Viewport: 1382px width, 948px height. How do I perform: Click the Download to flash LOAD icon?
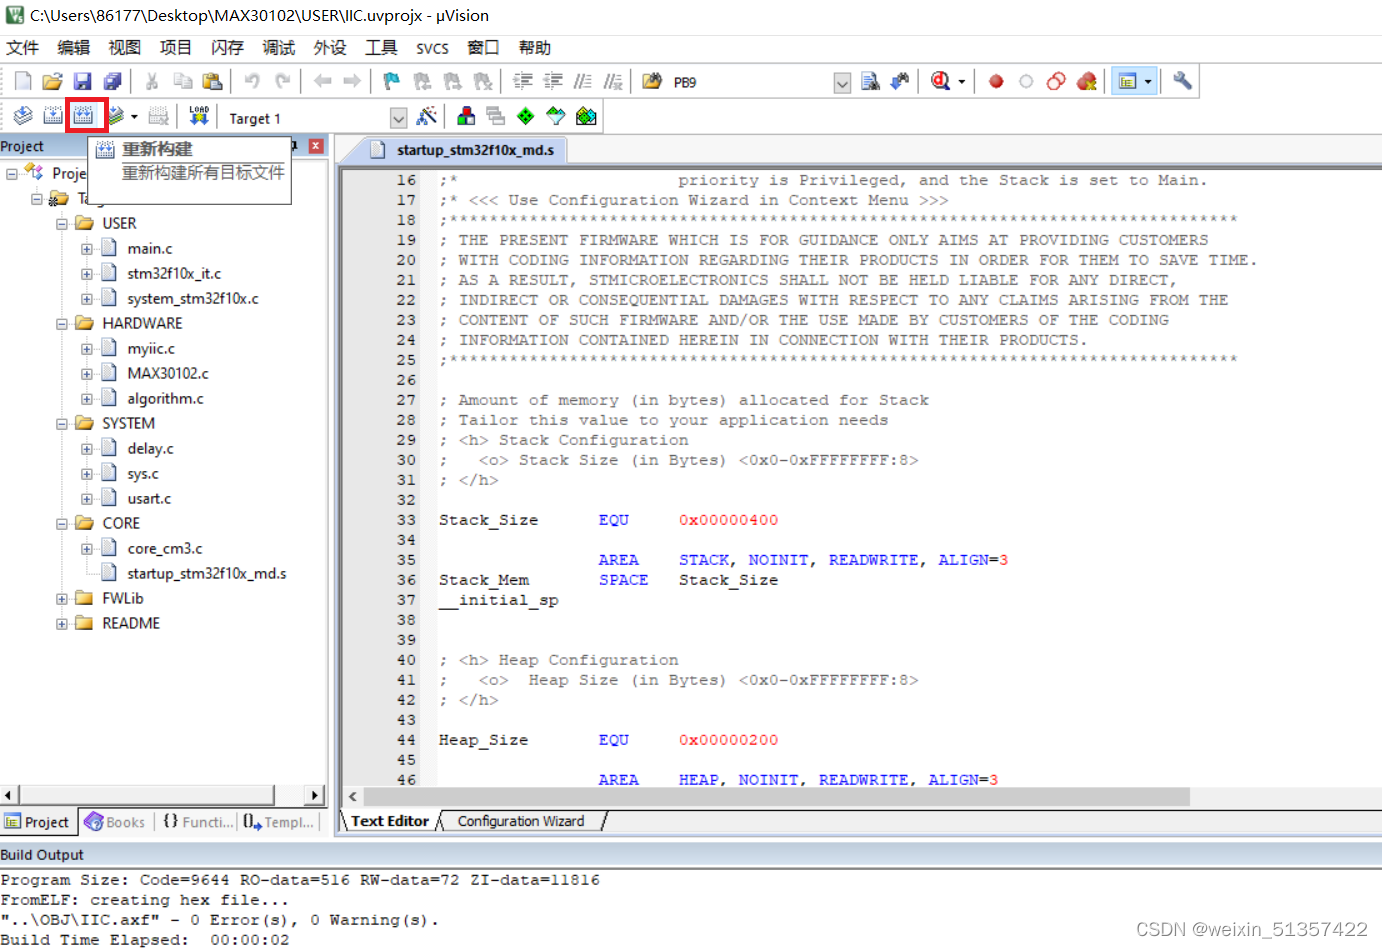pyautogui.click(x=199, y=116)
